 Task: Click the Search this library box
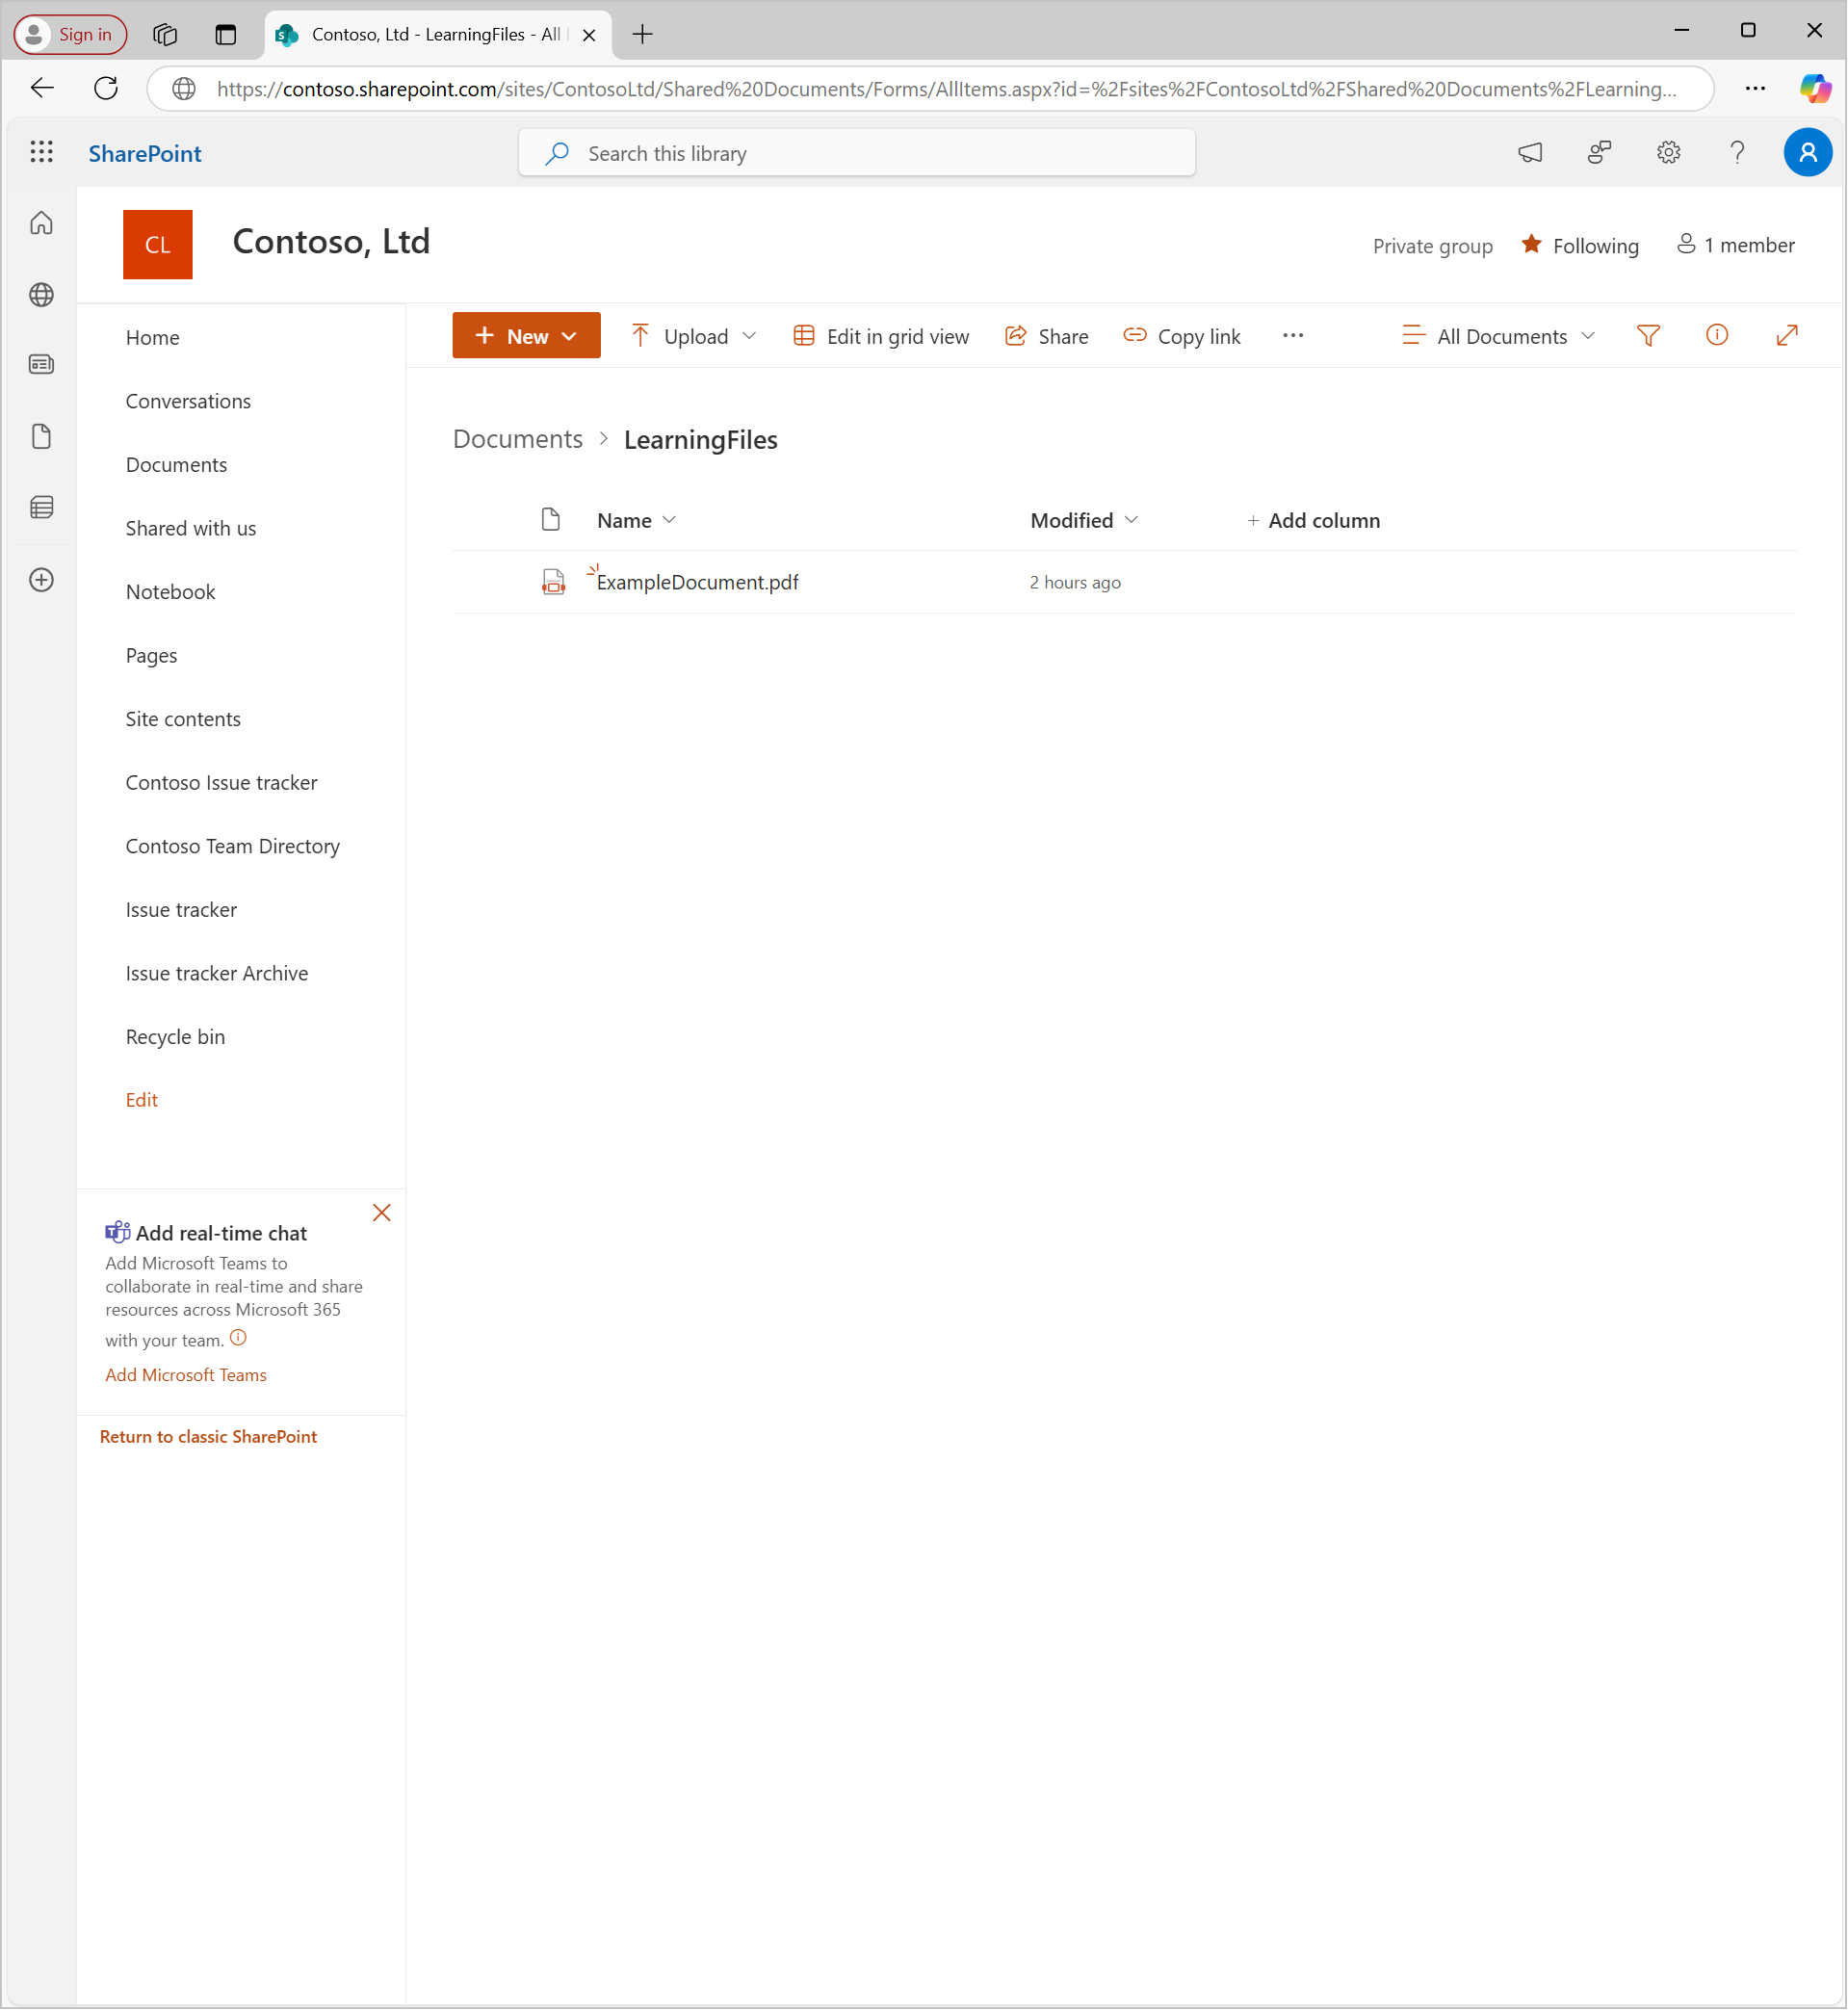point(856,153)
